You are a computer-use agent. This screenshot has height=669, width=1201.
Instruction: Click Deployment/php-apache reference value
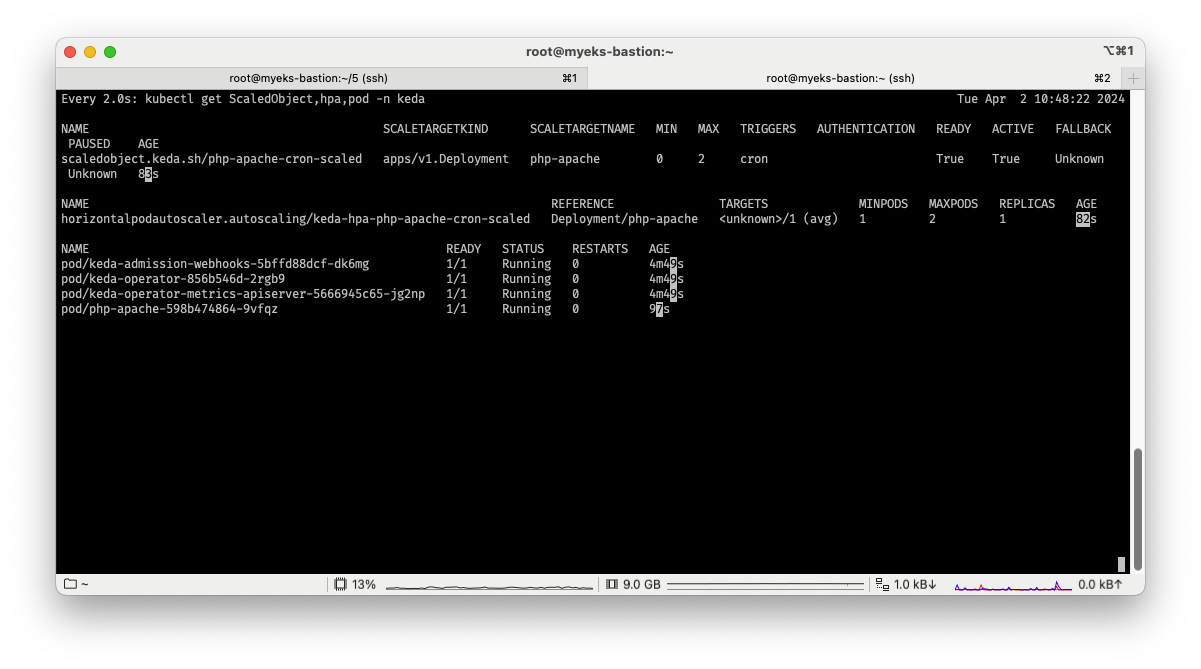pos(625,219)
